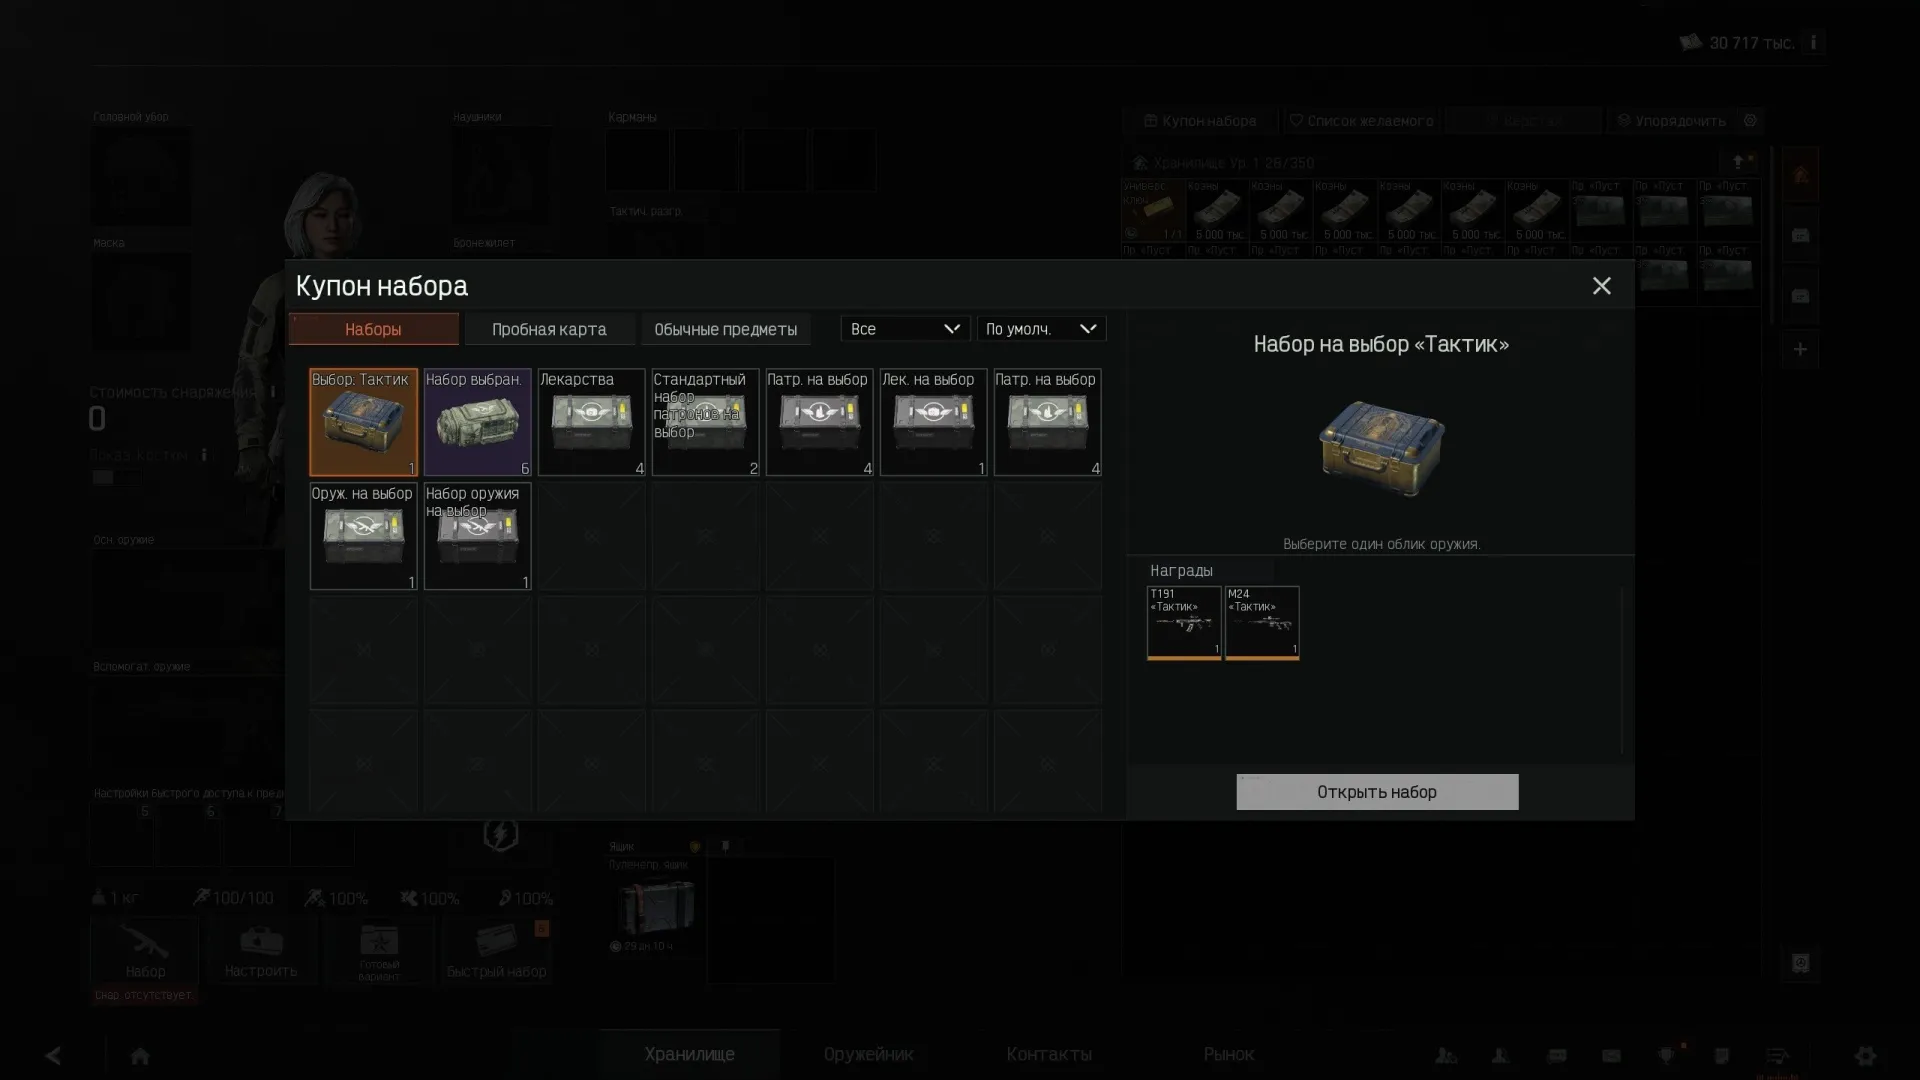This screenshot has height=1080, width=1920.
Task: Select the «Выбор: Тактик» crate
Action: click(363, 422)
